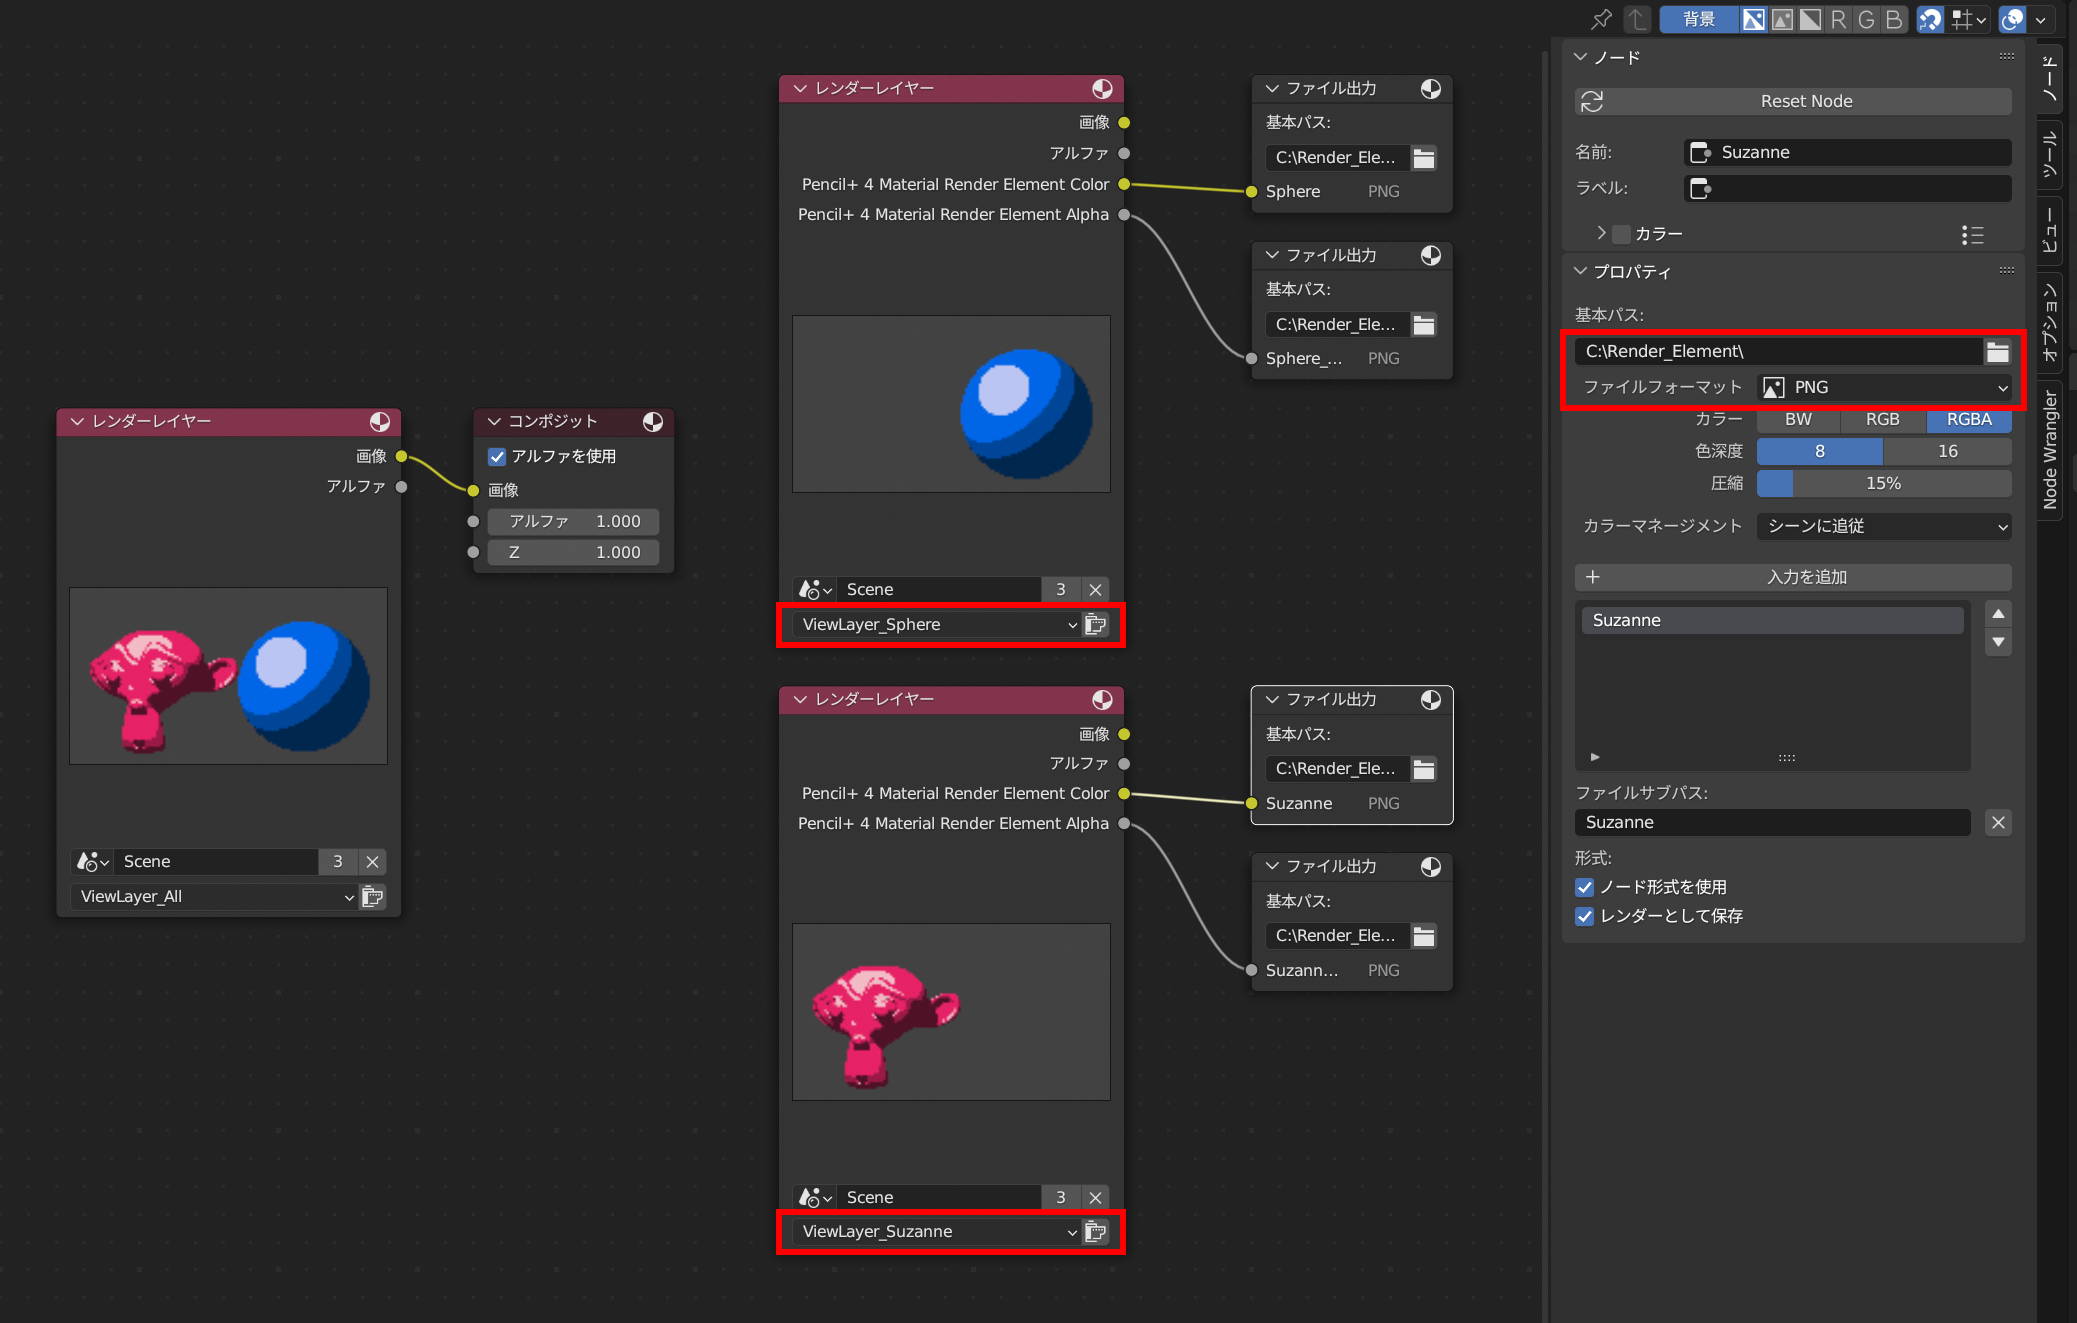Pin the node tree with the pin icon
The height and width of the screenshot is (1323, 2077).
pos(1602,19)
